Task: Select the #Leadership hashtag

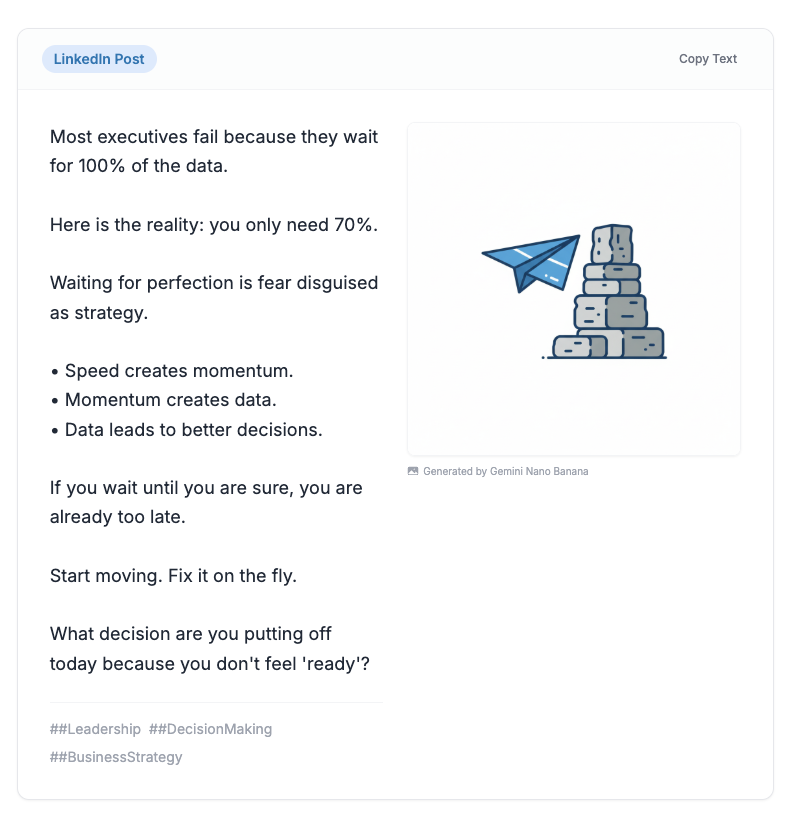Action: (x=96, y=729)
